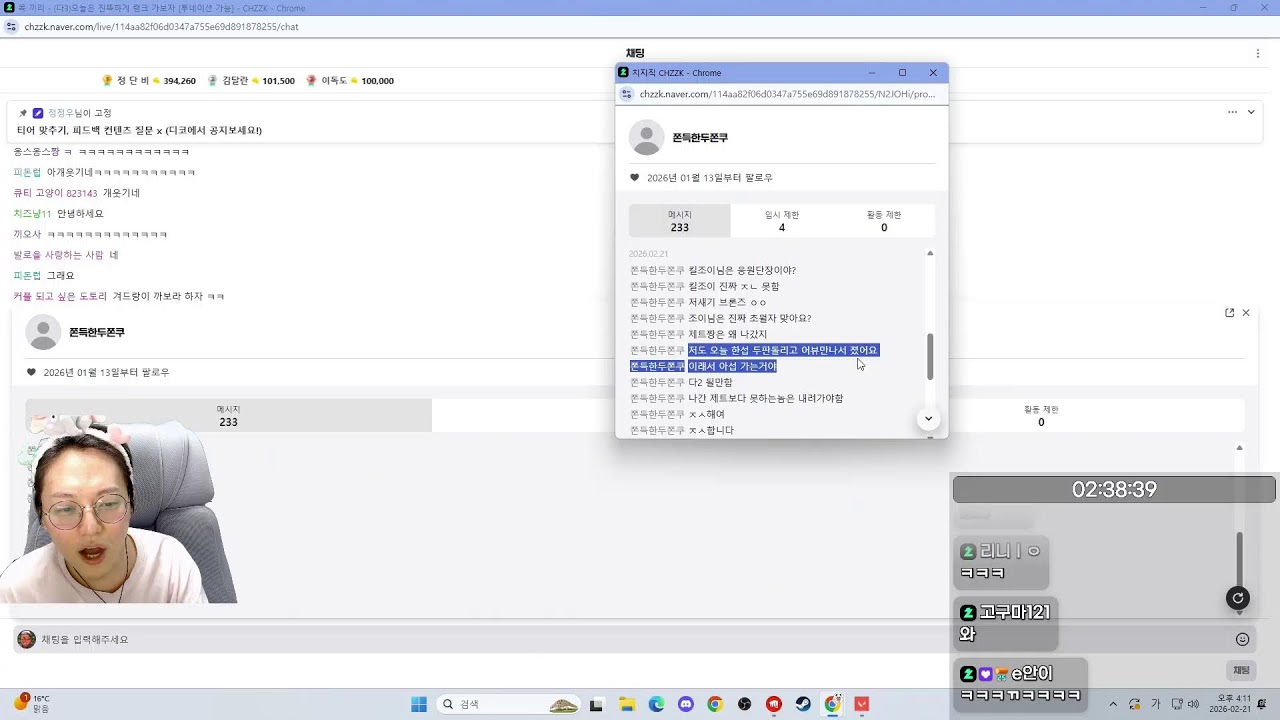Image resolution: width=1280 pixels, height=720 pixels.
Task: Click message '제트짱은 왜 나갔지' in popup
Action: click(x=727, y=334)
